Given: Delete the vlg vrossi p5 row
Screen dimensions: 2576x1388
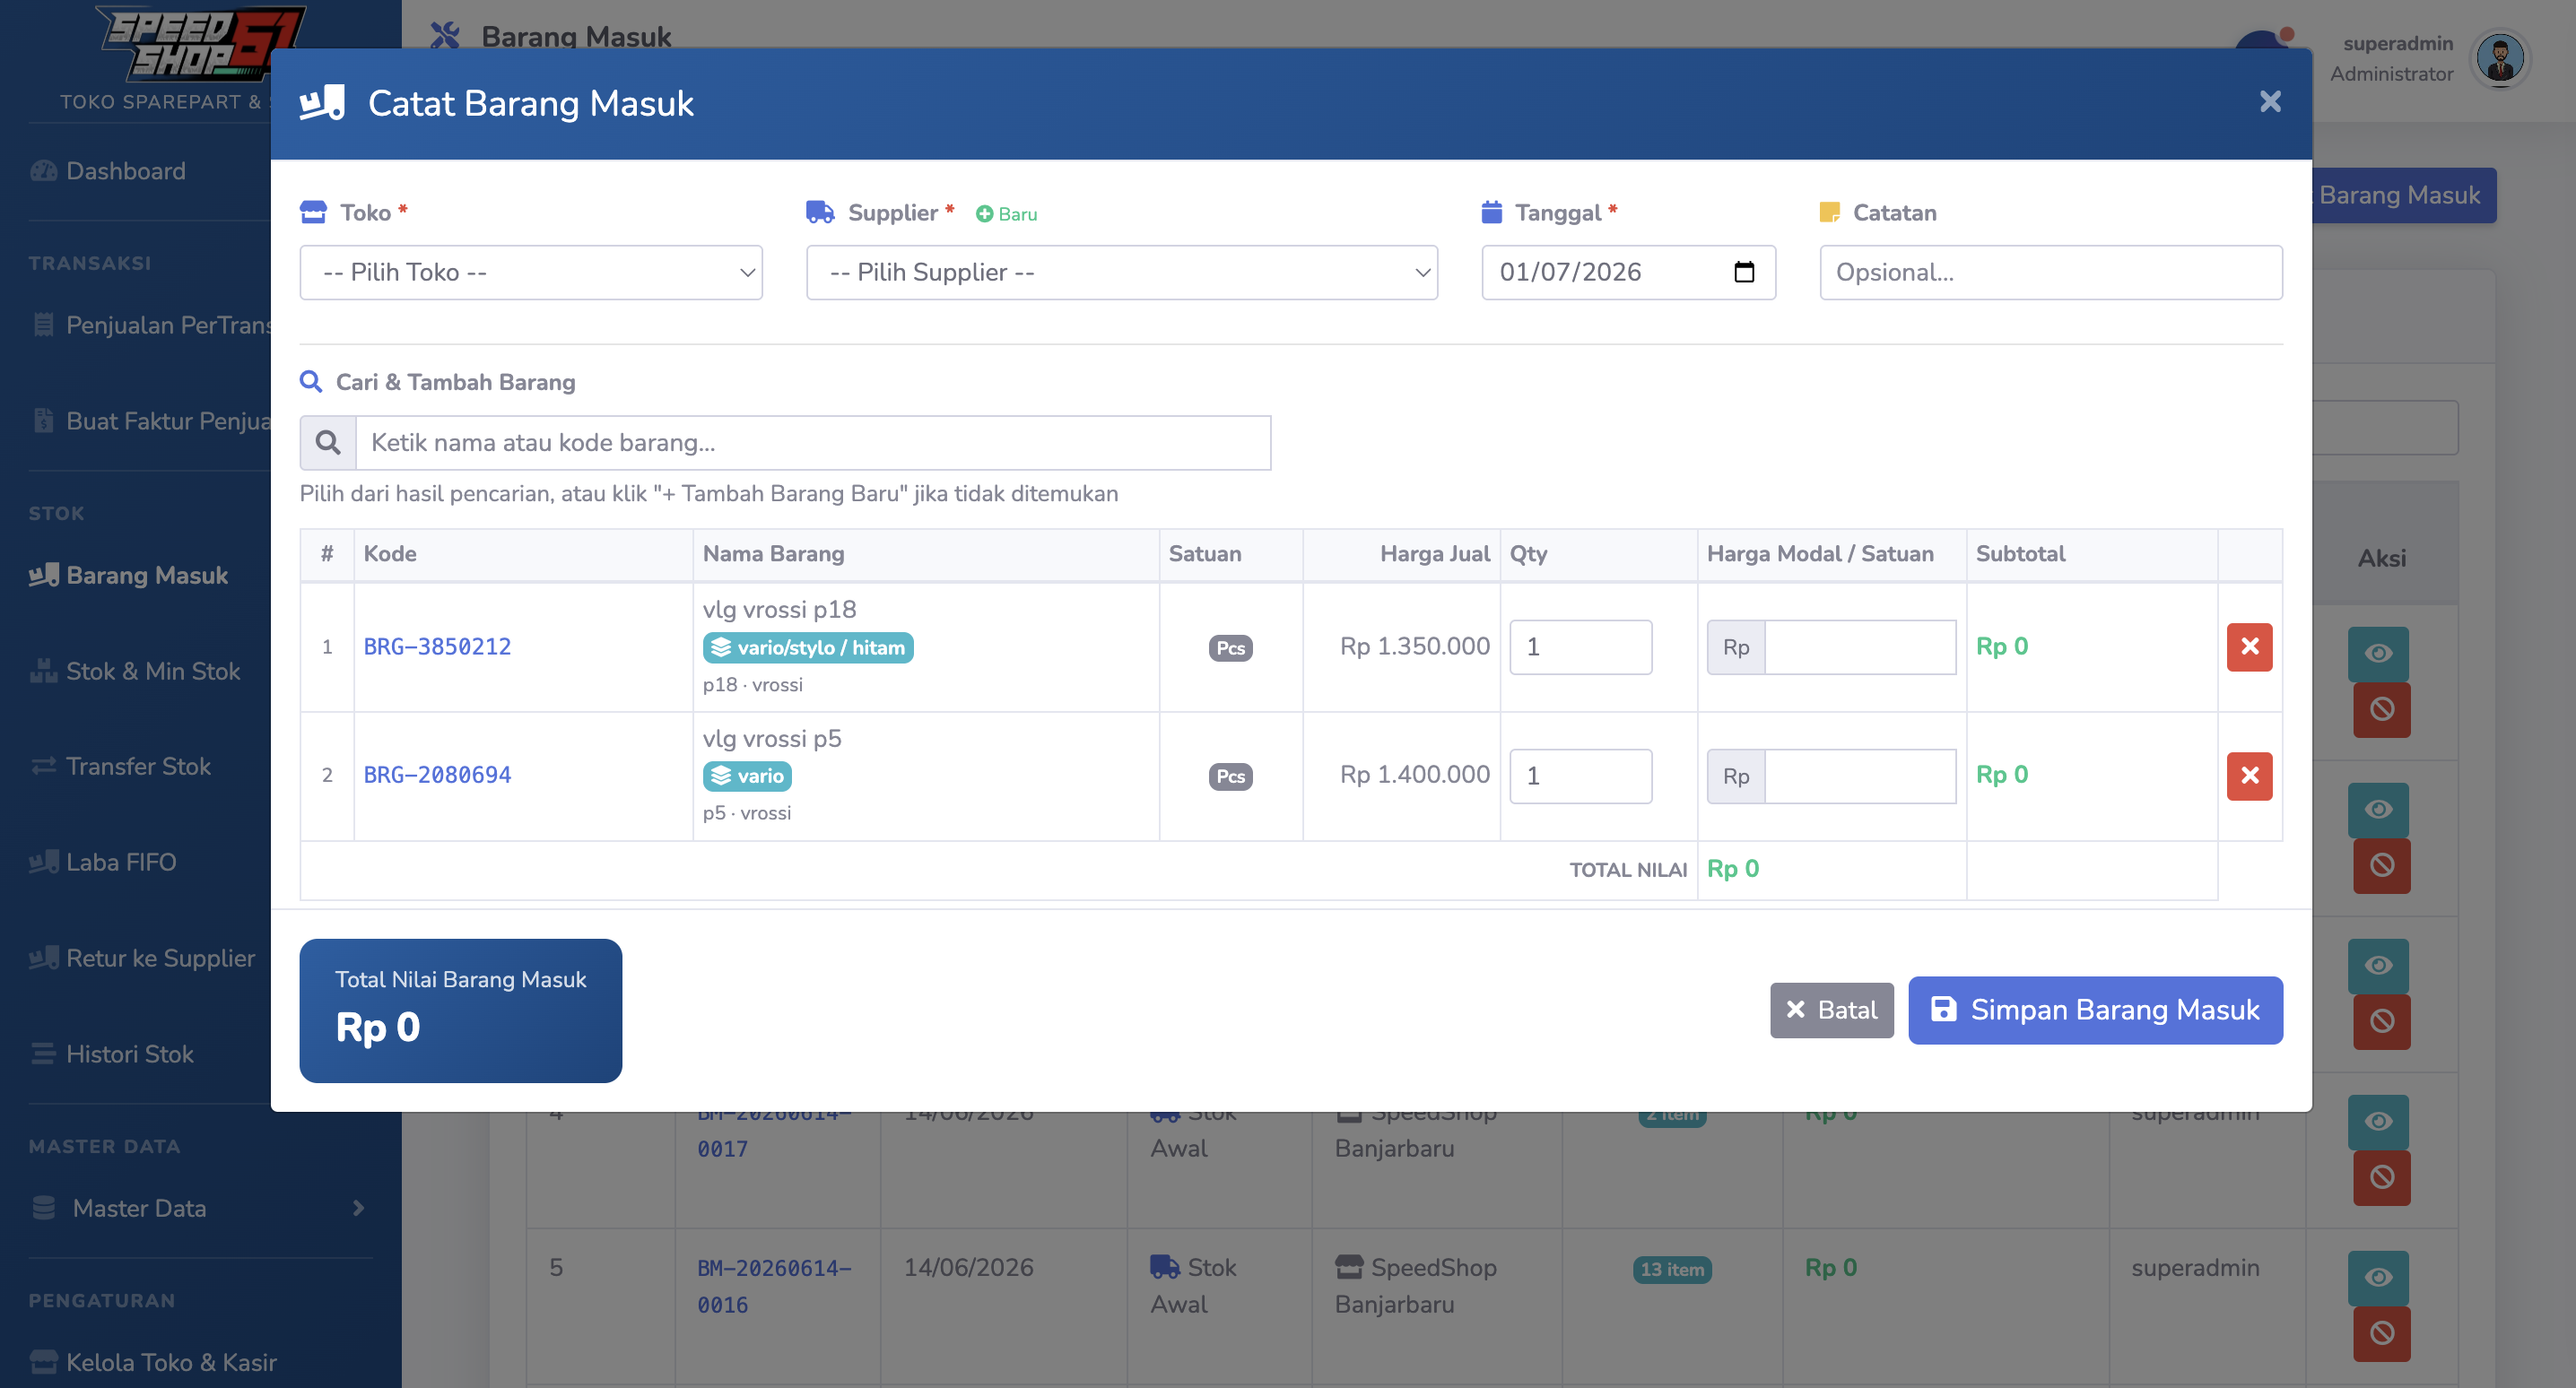Looking at the screenshot, I should point(2249,775).
